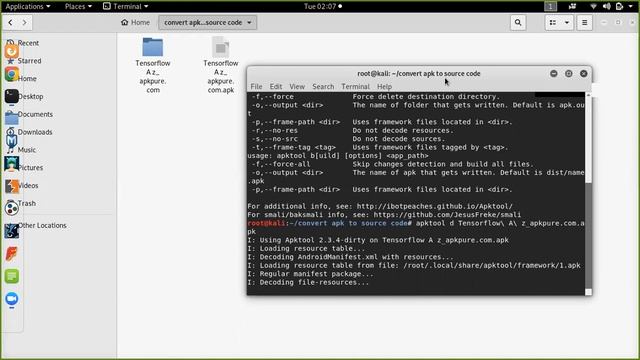Click the screen recording camera icon in top bar
Image resolution: width=640 pixels, height=360 pixels.
[x=573, y=6]
